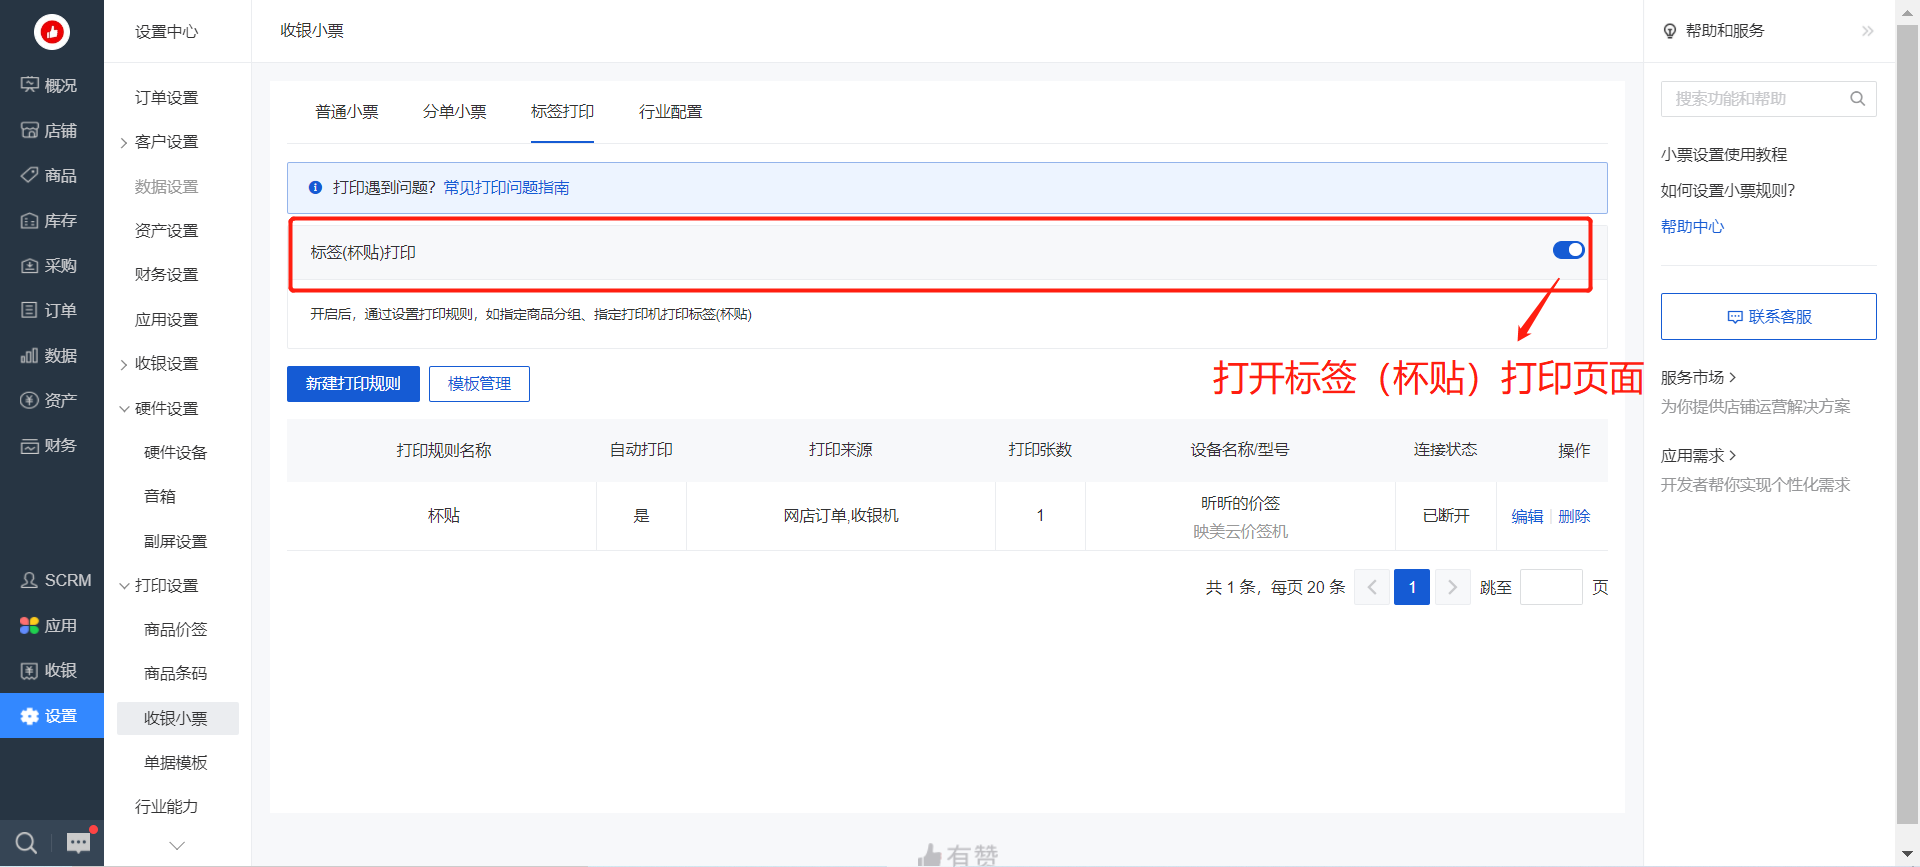1920x867 pixels.
Task: Open 订单 orders section
Action: point(51,310)
